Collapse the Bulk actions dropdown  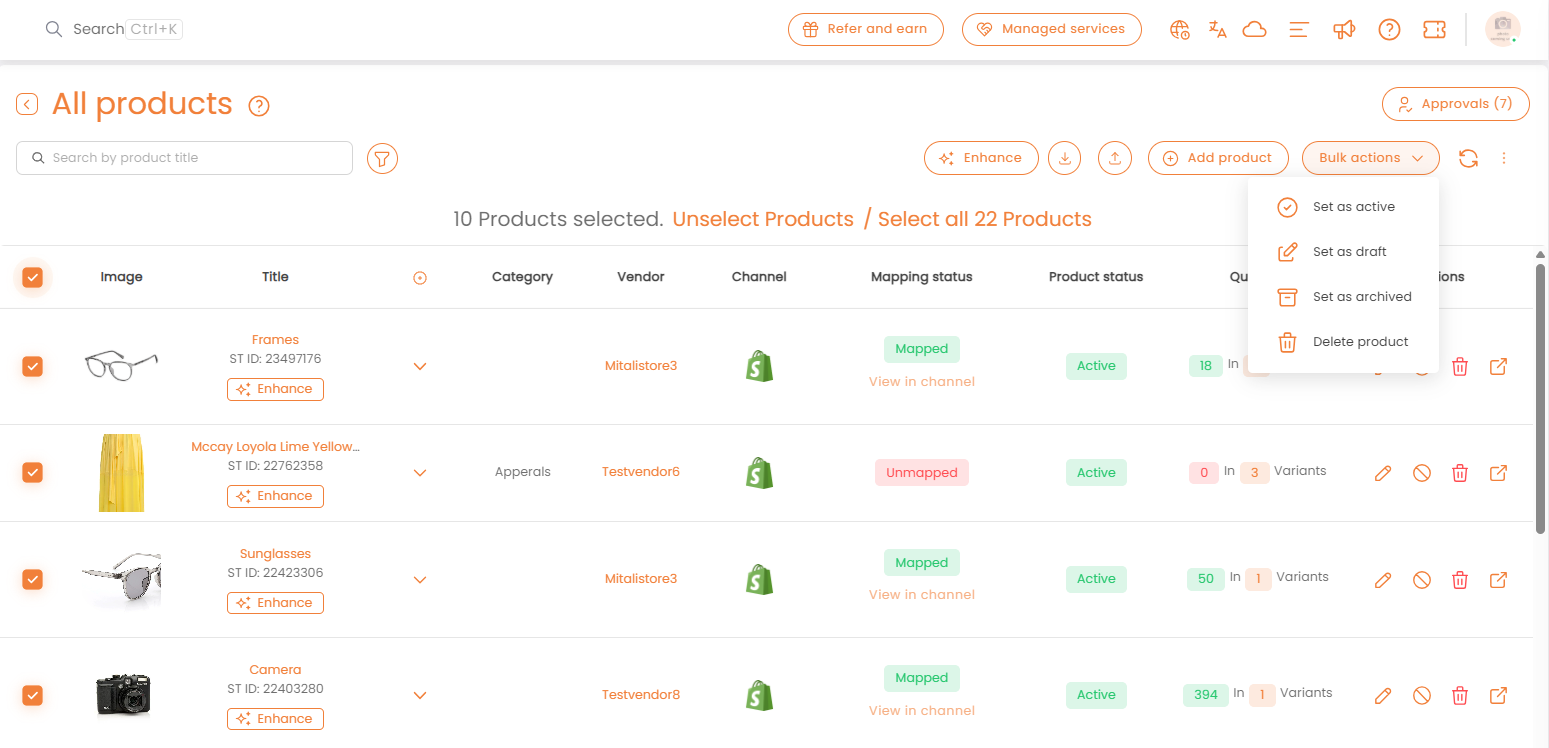pyautogui.click(x=1371, y=158)
